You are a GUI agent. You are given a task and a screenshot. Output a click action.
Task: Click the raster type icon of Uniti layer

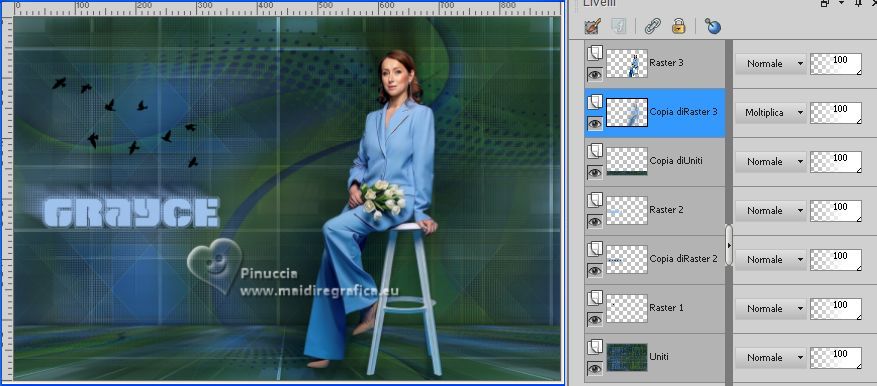(595, 347)
